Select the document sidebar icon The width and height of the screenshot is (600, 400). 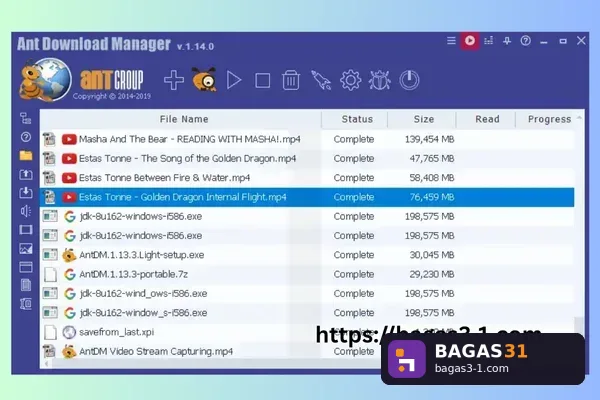click(26, 285)
